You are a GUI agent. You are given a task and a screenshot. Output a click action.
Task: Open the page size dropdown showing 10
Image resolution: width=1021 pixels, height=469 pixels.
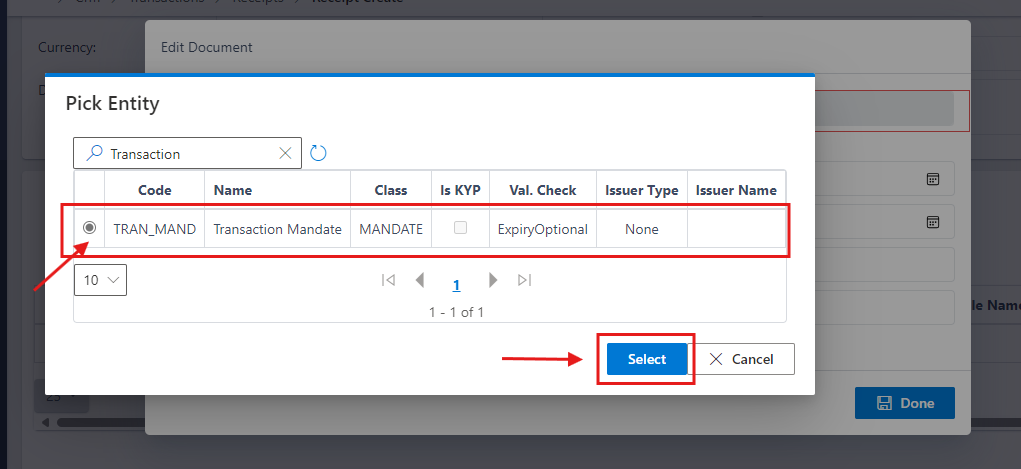(100, 280)
